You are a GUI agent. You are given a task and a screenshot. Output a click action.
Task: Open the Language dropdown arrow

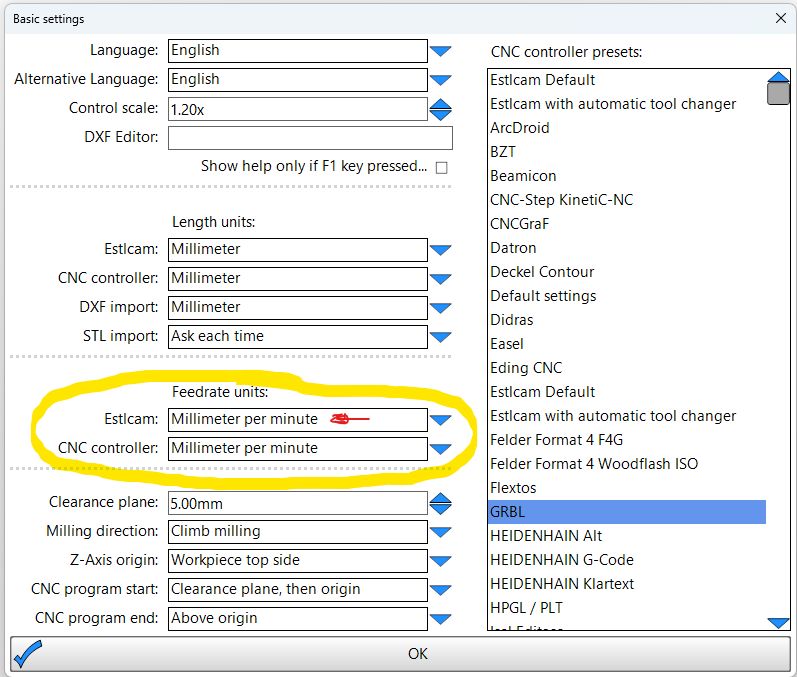pos(441,51)
